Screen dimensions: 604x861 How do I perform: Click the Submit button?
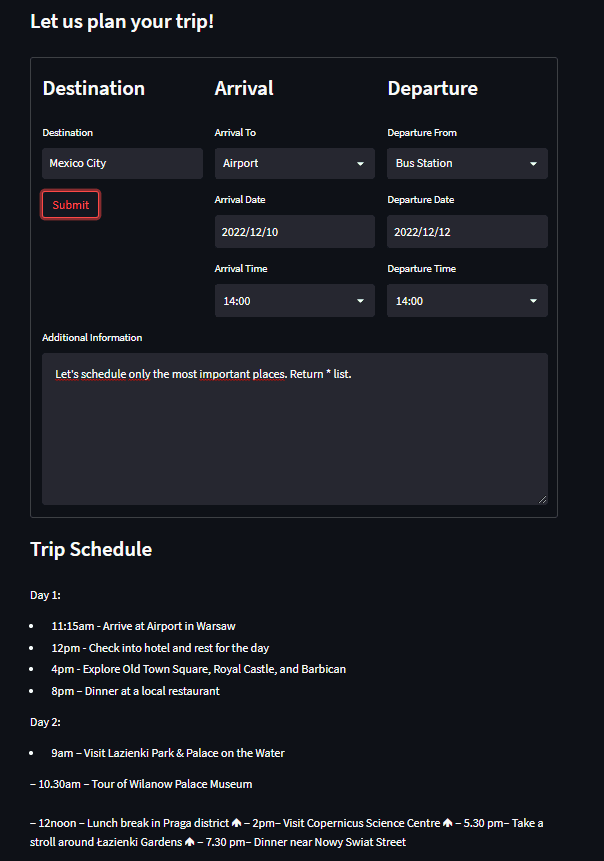[70, 205]
